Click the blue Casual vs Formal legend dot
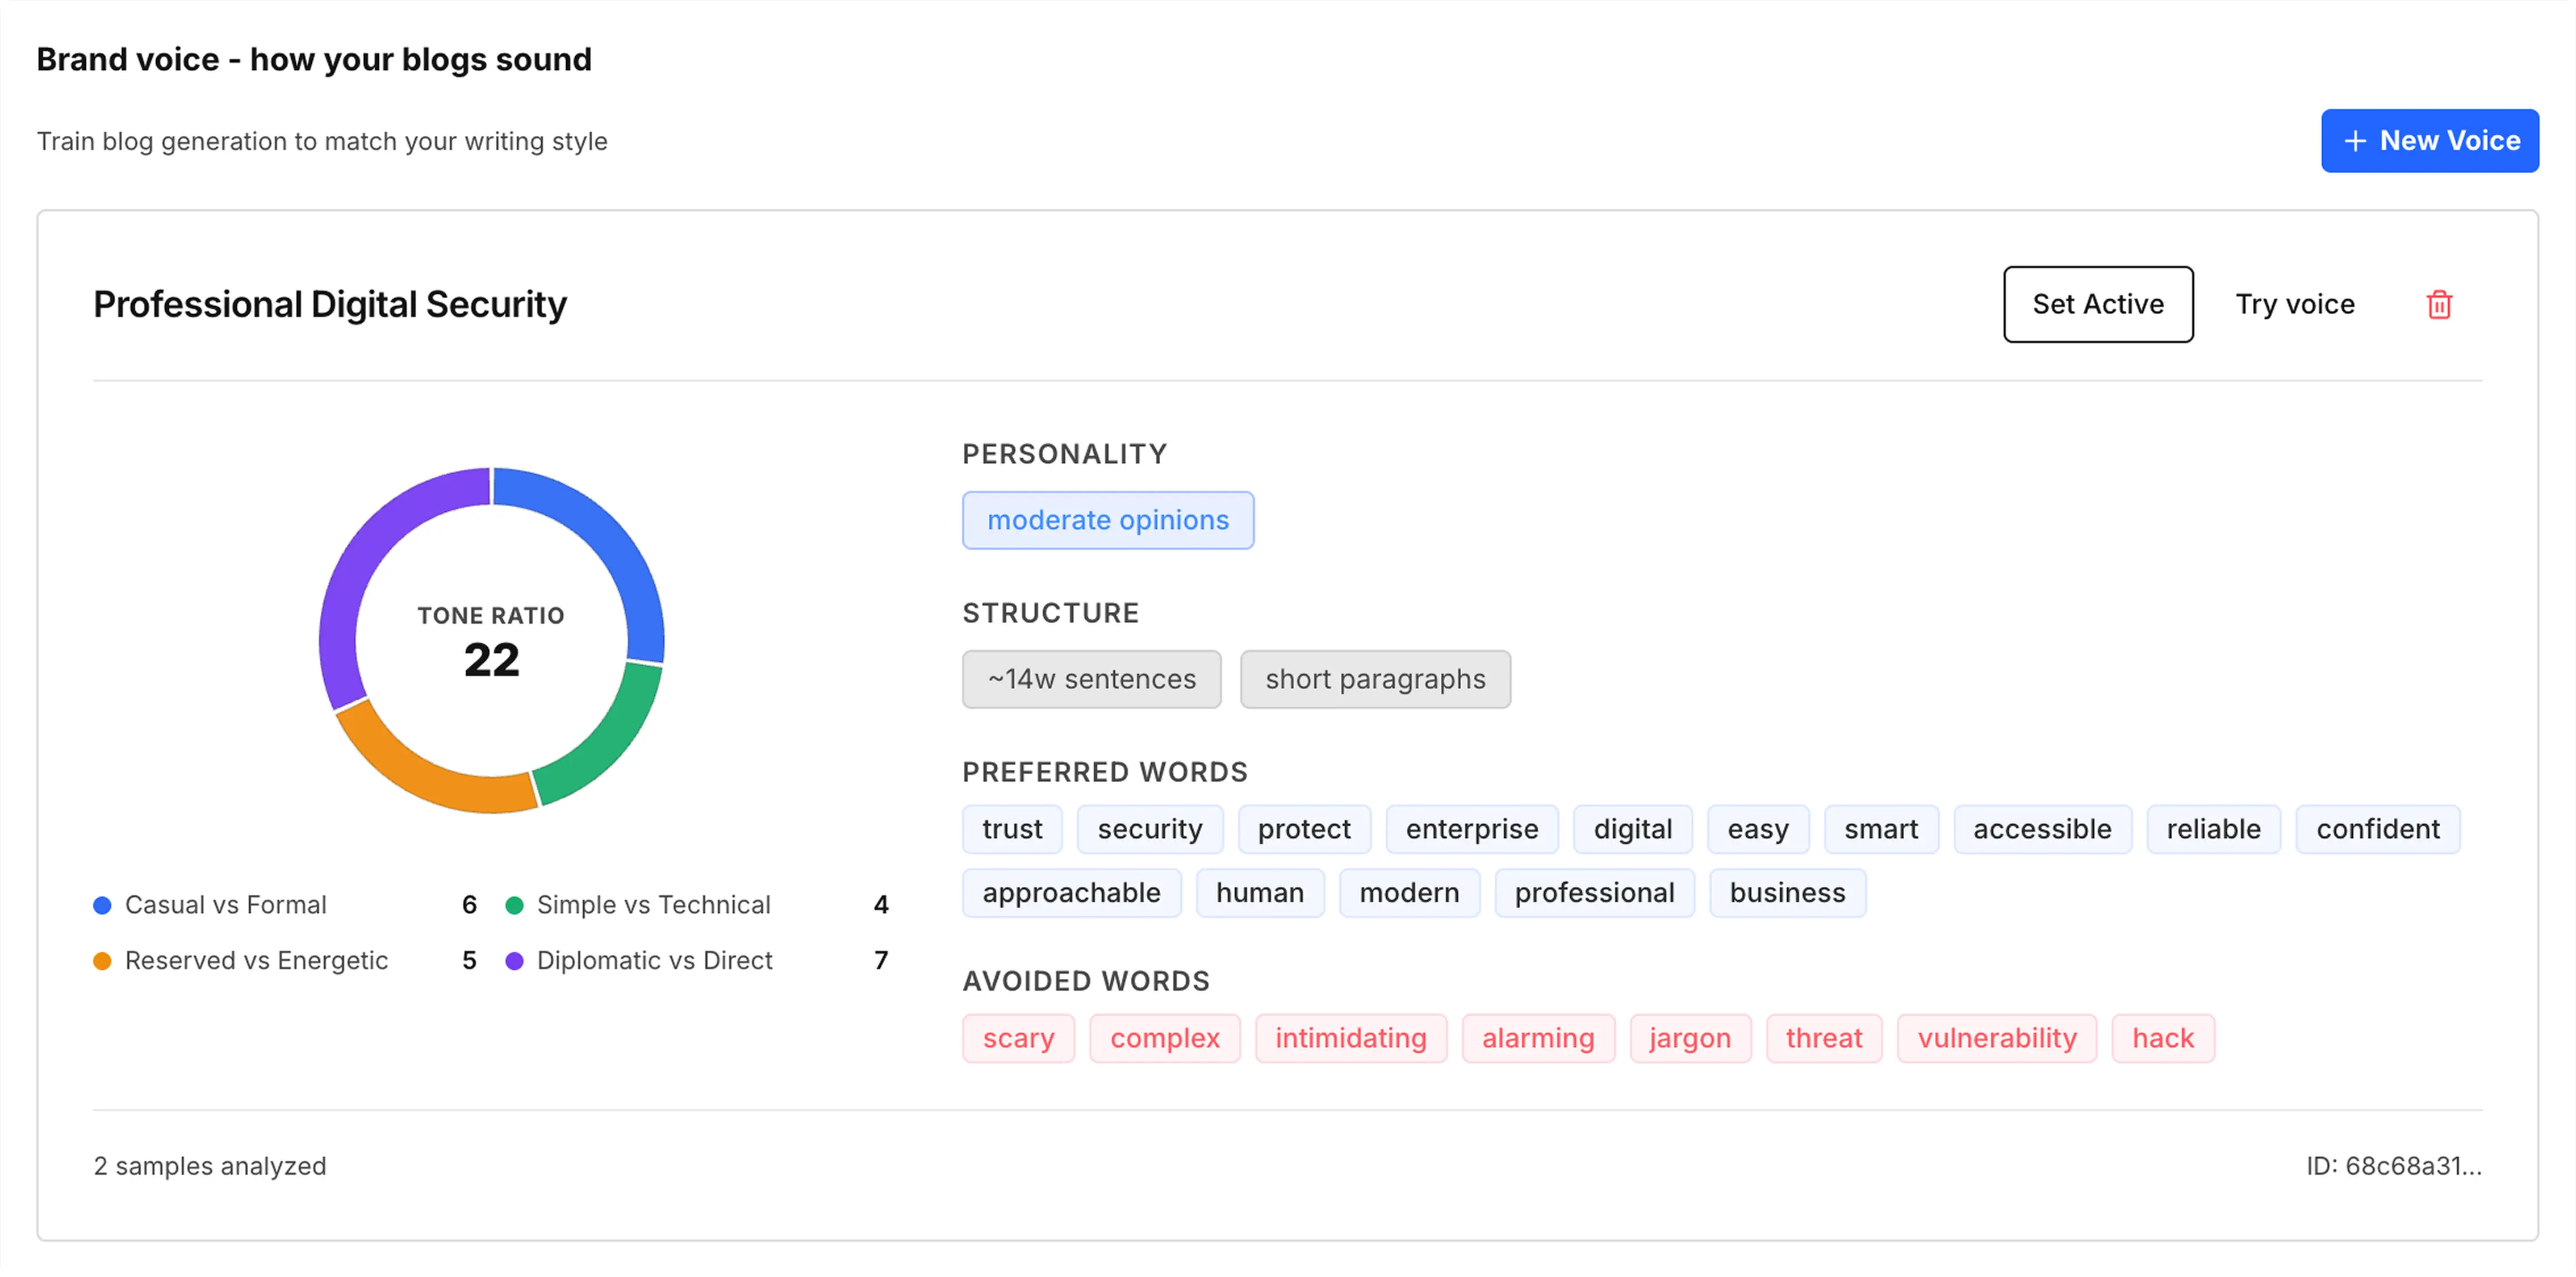 [x=102, y=905]
